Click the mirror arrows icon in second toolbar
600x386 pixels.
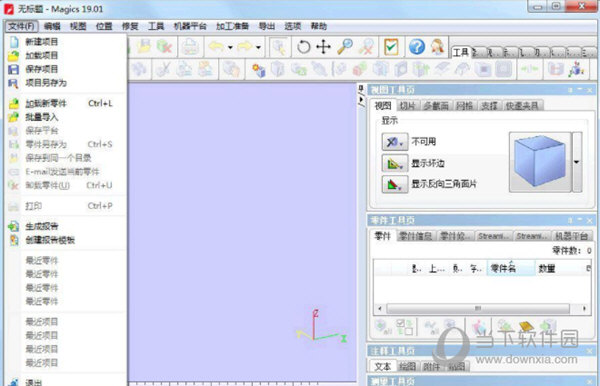pyautogui.click(x=530, y=70)
